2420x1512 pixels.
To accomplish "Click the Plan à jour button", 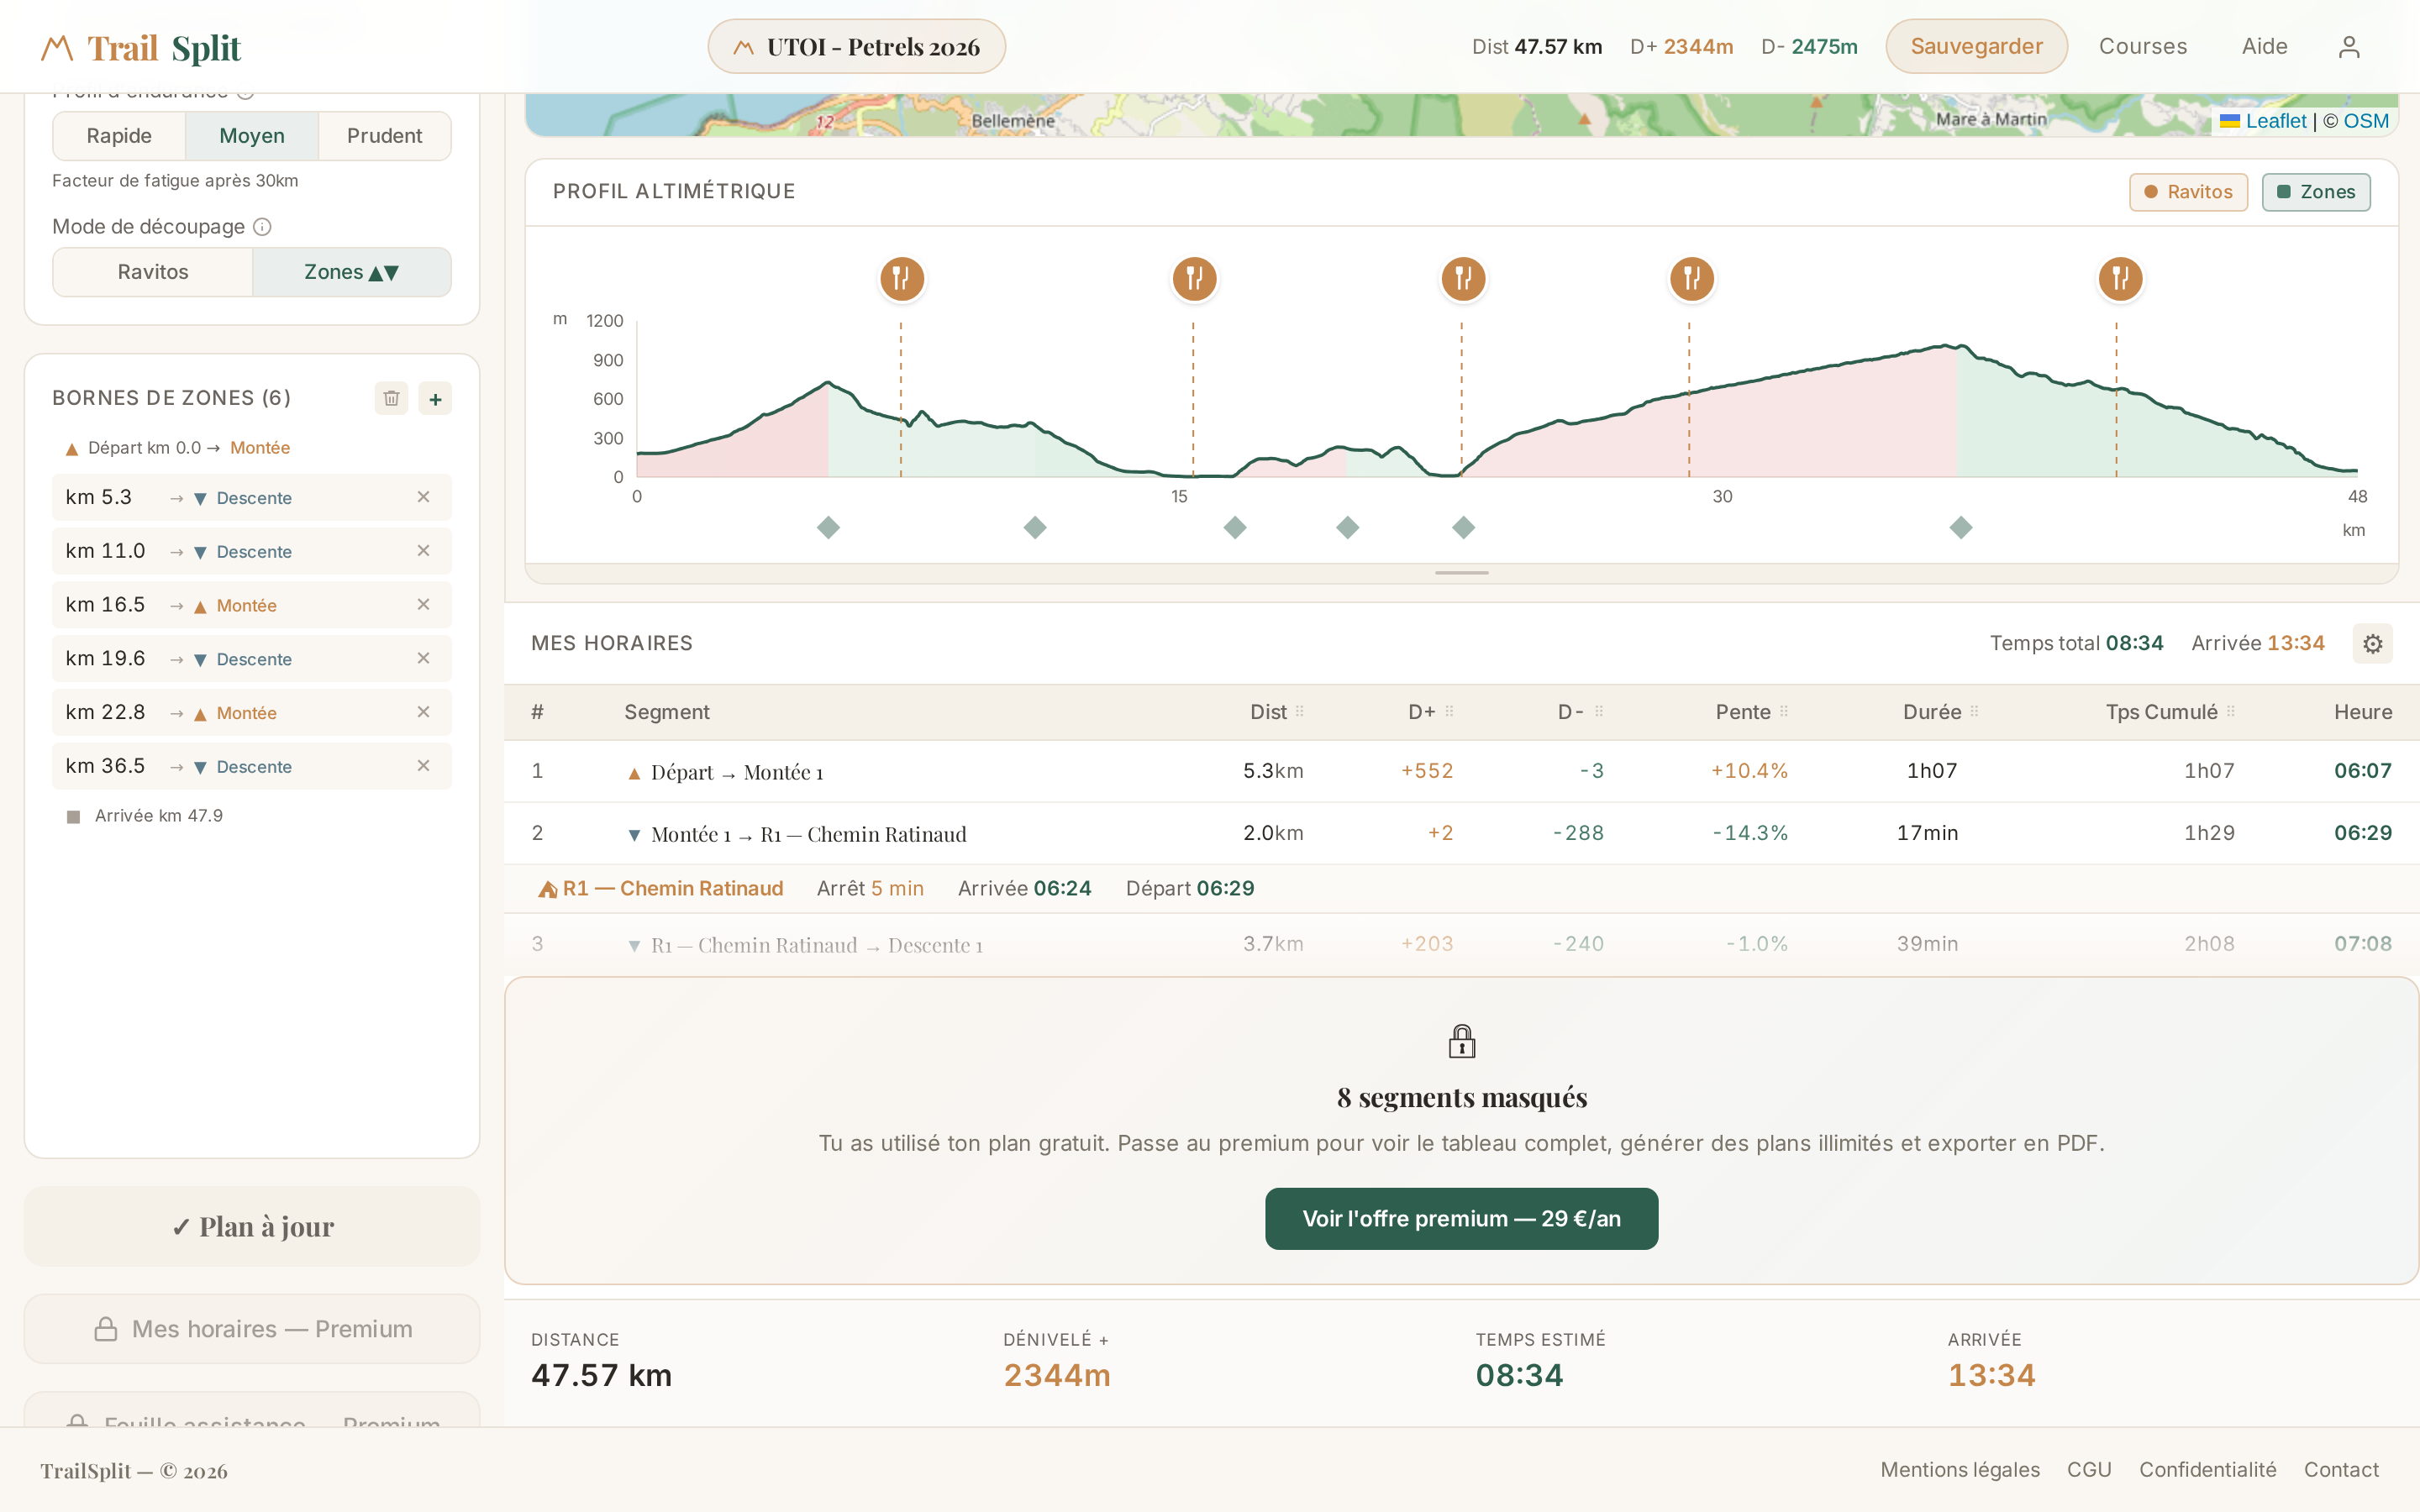I will [x=252, y=1227].
